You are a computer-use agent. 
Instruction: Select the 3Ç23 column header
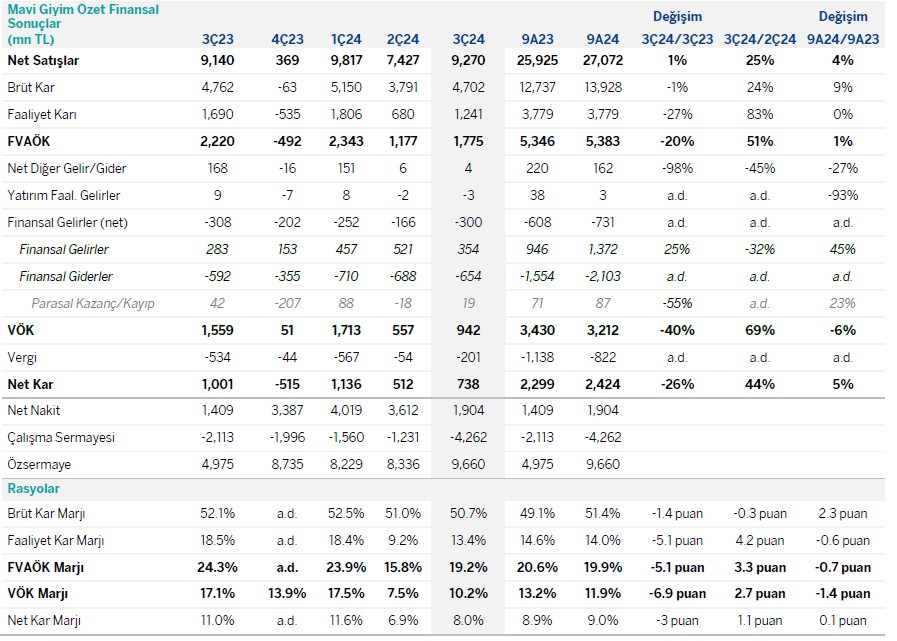pos(217,39)
